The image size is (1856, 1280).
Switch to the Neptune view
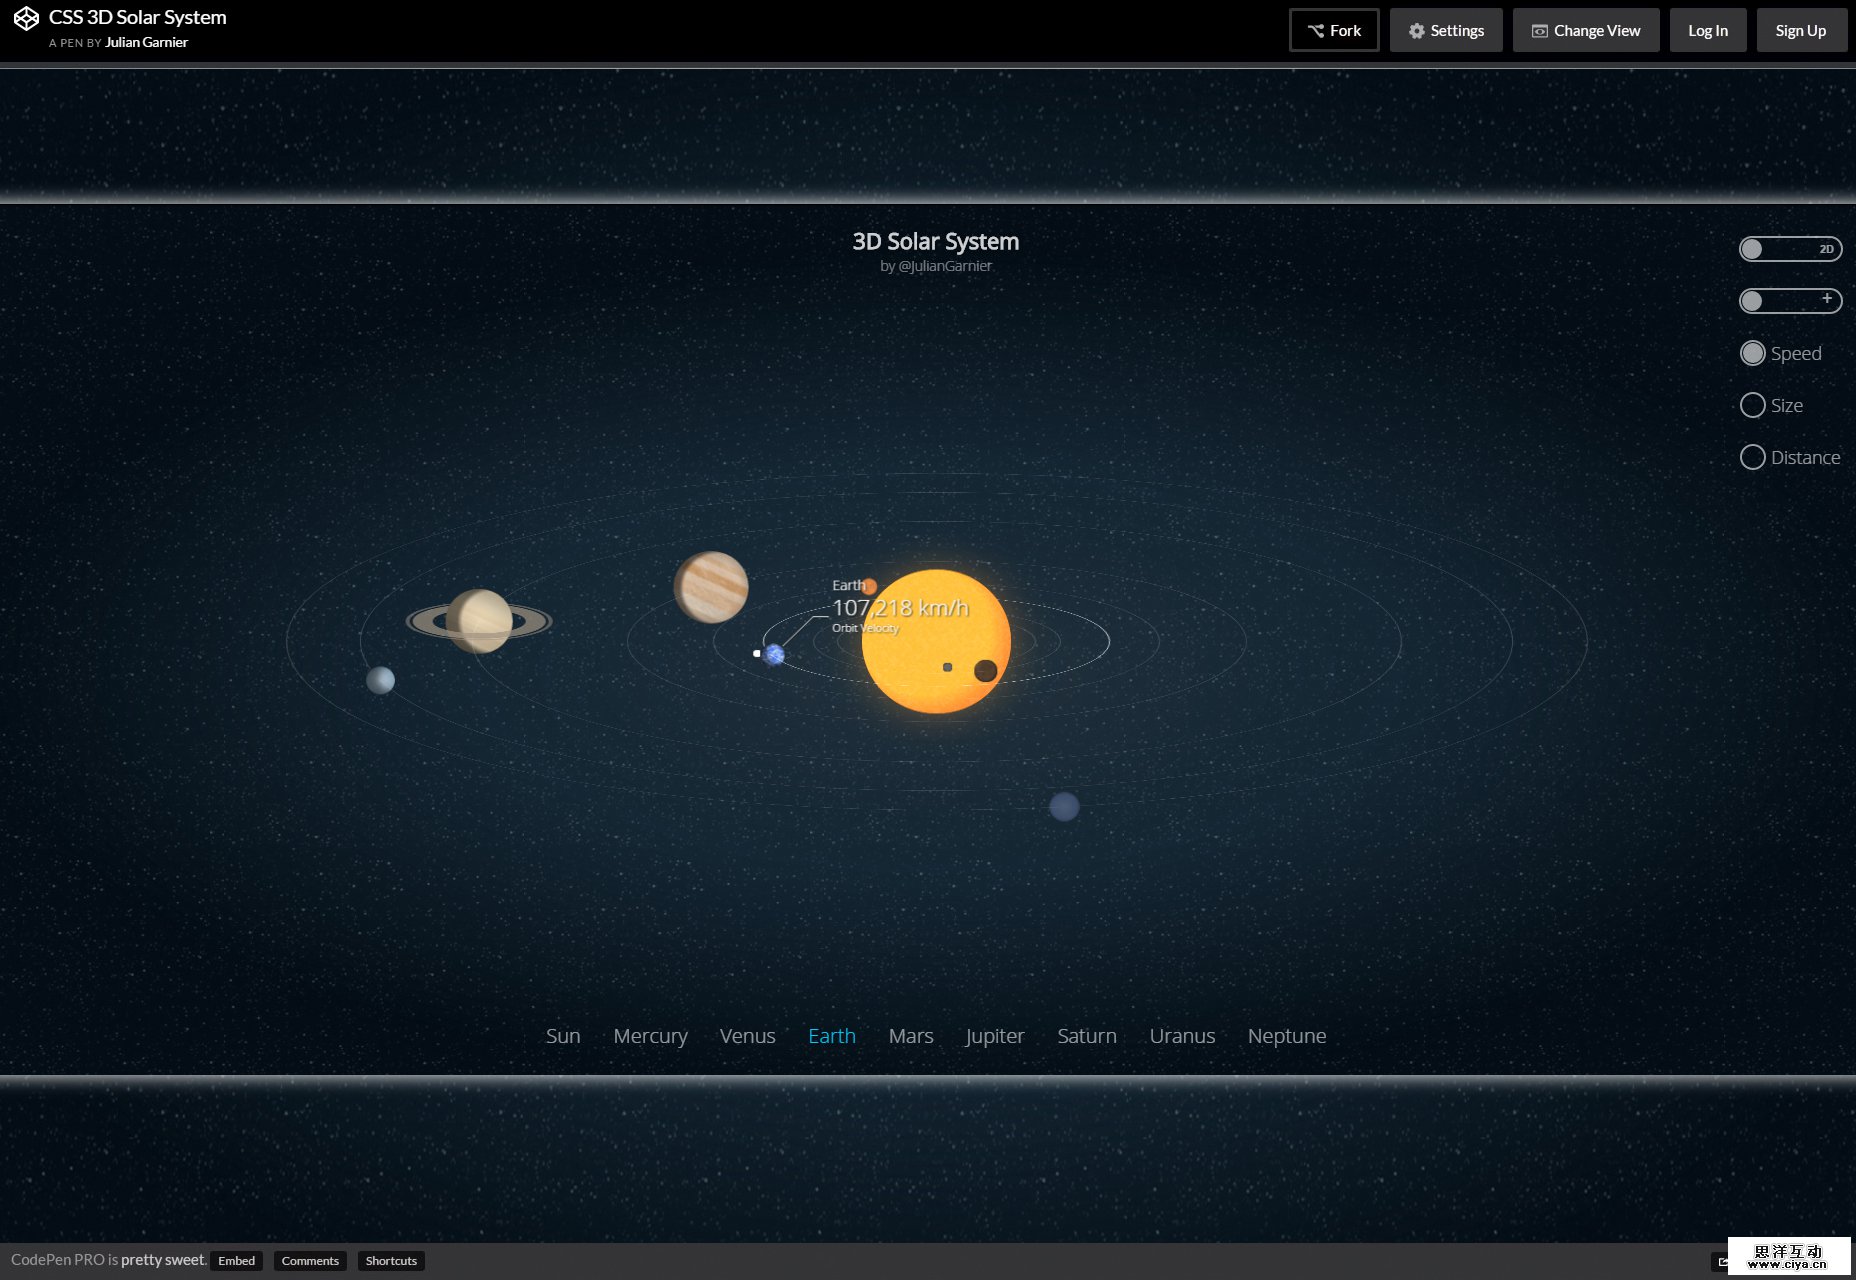click(1287, 1036)
